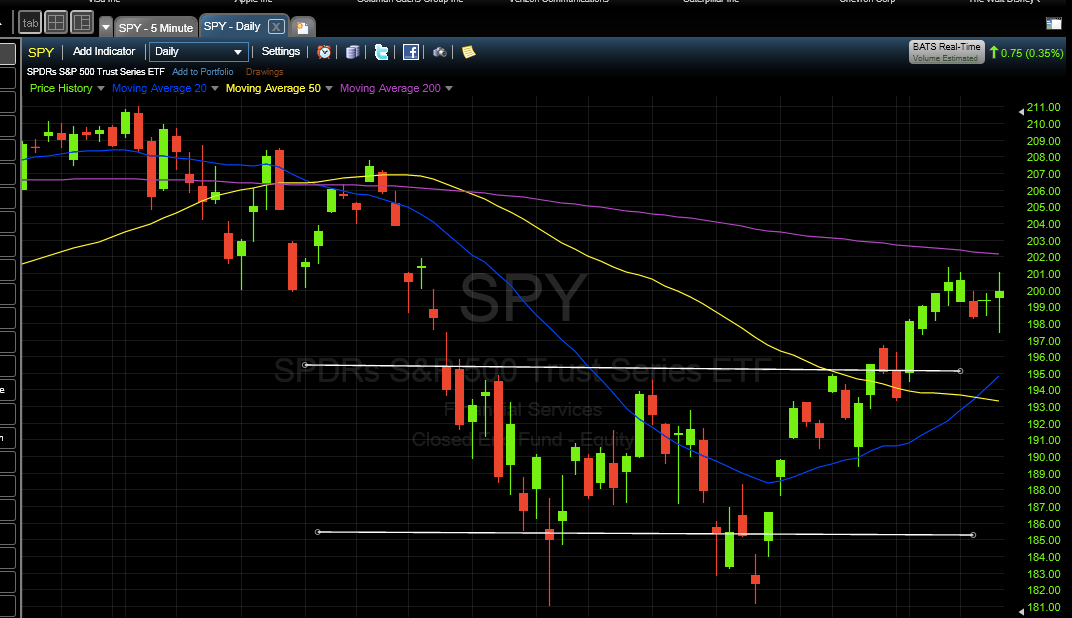
Task: Add a sticky note to the chart
Action: point(468,52)
